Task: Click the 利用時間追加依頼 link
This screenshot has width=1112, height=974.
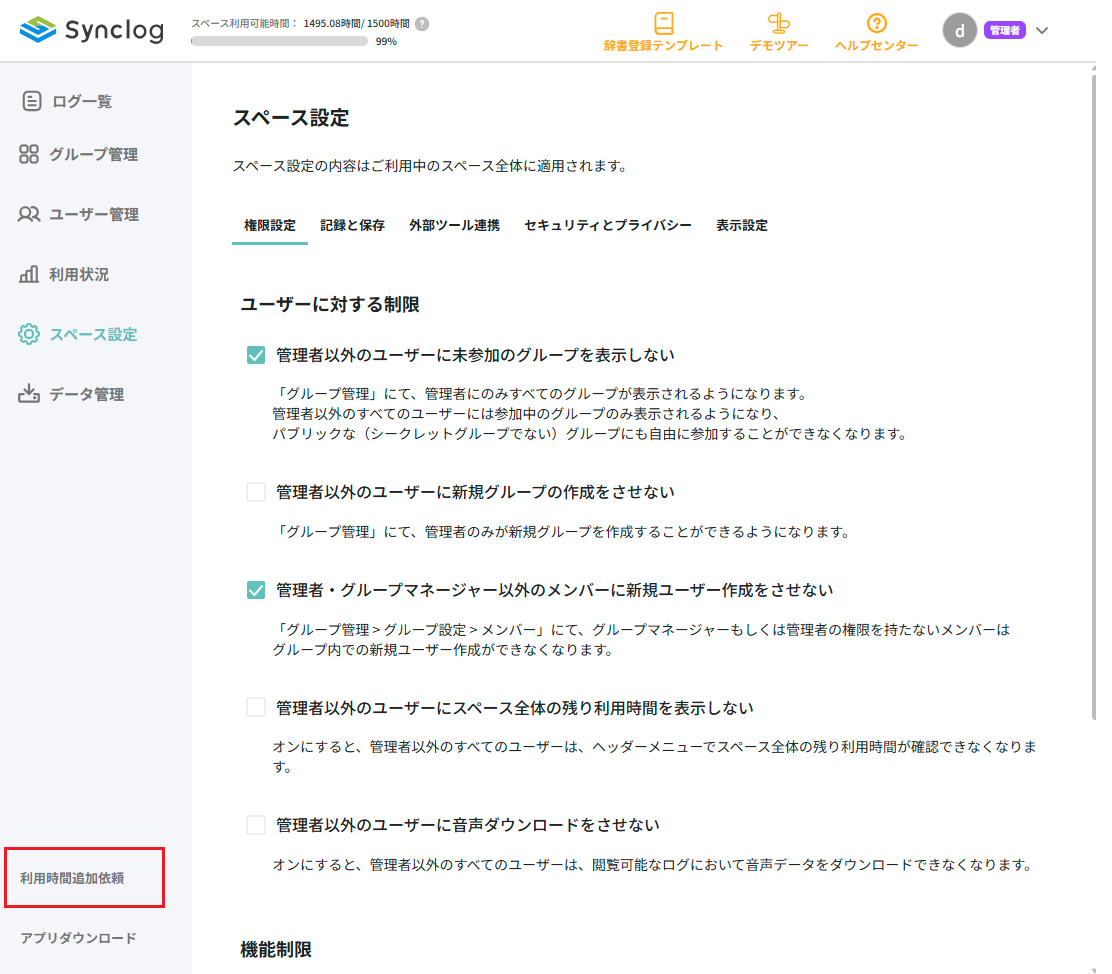Action: [72, 878]
